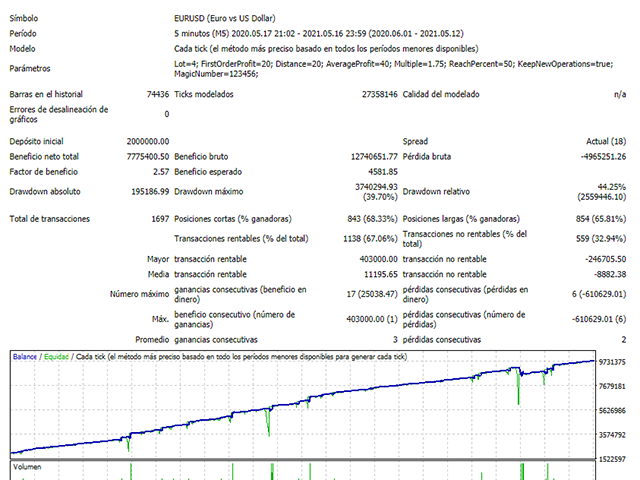Click Mayor transacción rentable value 403000.00
This screenshot has height=480, width=640.
pos(378,259)
